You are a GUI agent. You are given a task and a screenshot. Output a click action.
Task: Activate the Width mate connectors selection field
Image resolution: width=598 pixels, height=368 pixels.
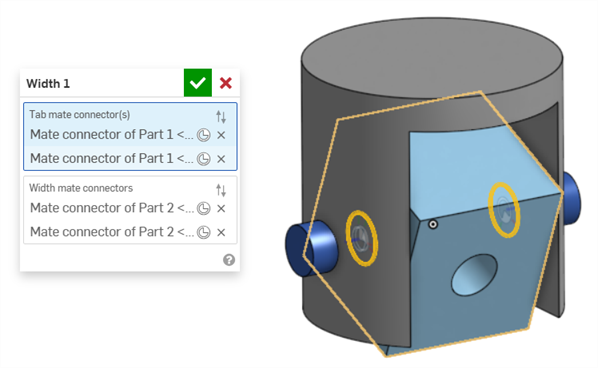[130, 210]
